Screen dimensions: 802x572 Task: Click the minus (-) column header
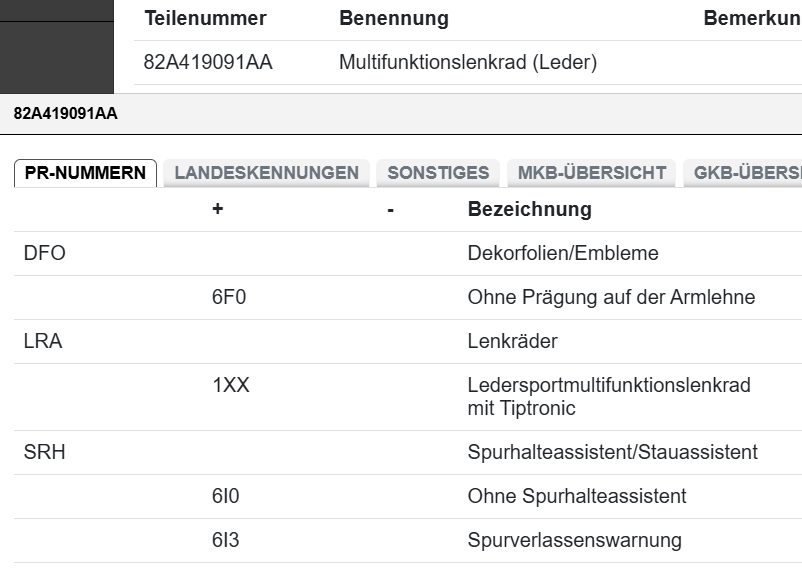click(x=390, y=210)
